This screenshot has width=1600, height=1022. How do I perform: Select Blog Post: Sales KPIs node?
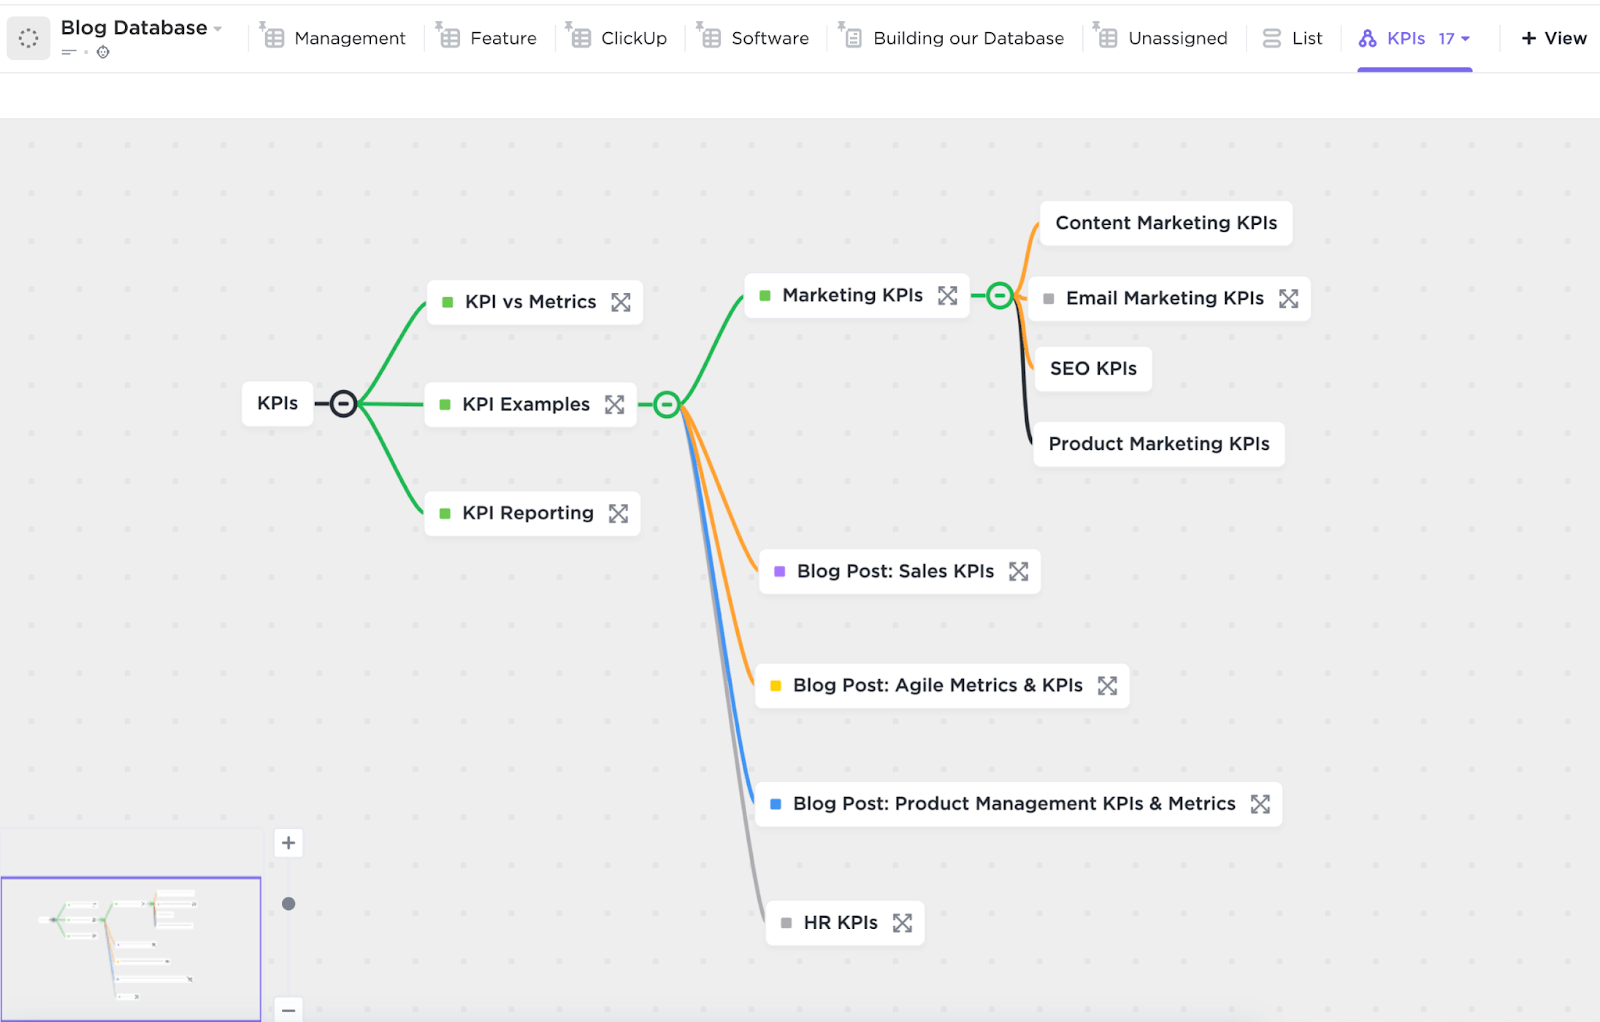(900, 571)
